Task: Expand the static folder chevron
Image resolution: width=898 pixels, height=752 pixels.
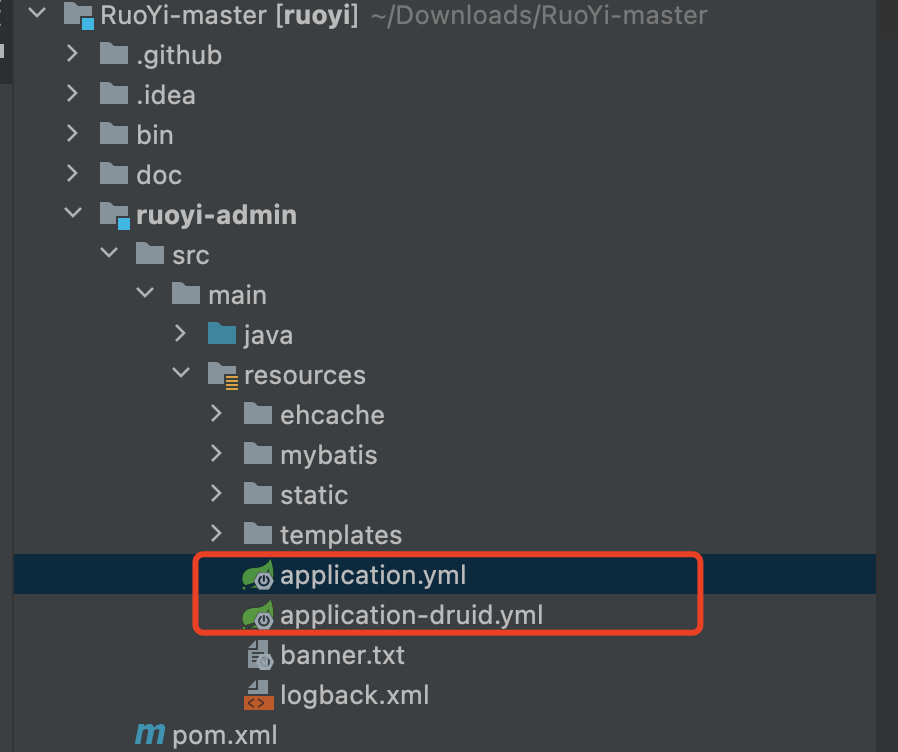Action: pyautogui.click(x=216, y=493)
